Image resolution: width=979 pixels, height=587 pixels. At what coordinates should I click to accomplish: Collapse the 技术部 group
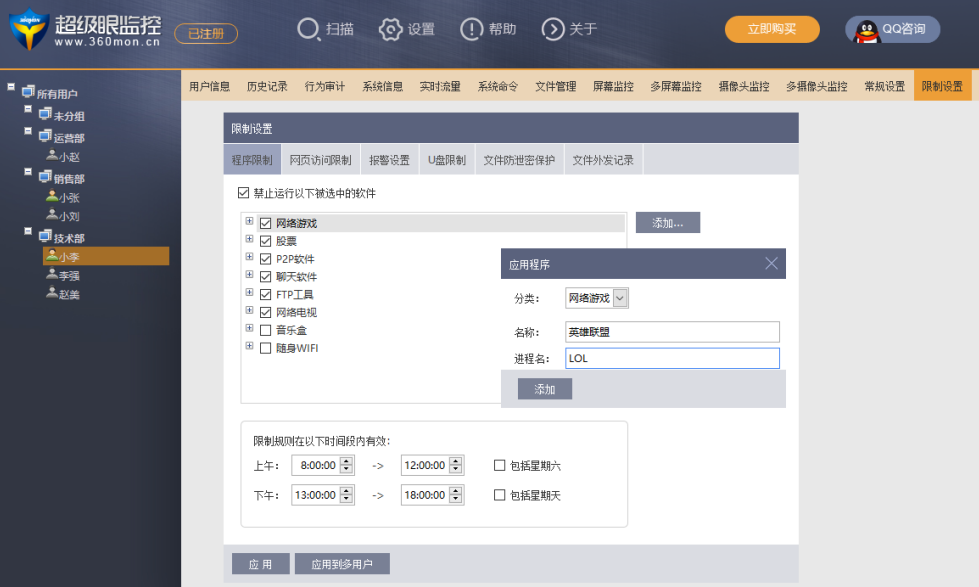pos(29,236)
